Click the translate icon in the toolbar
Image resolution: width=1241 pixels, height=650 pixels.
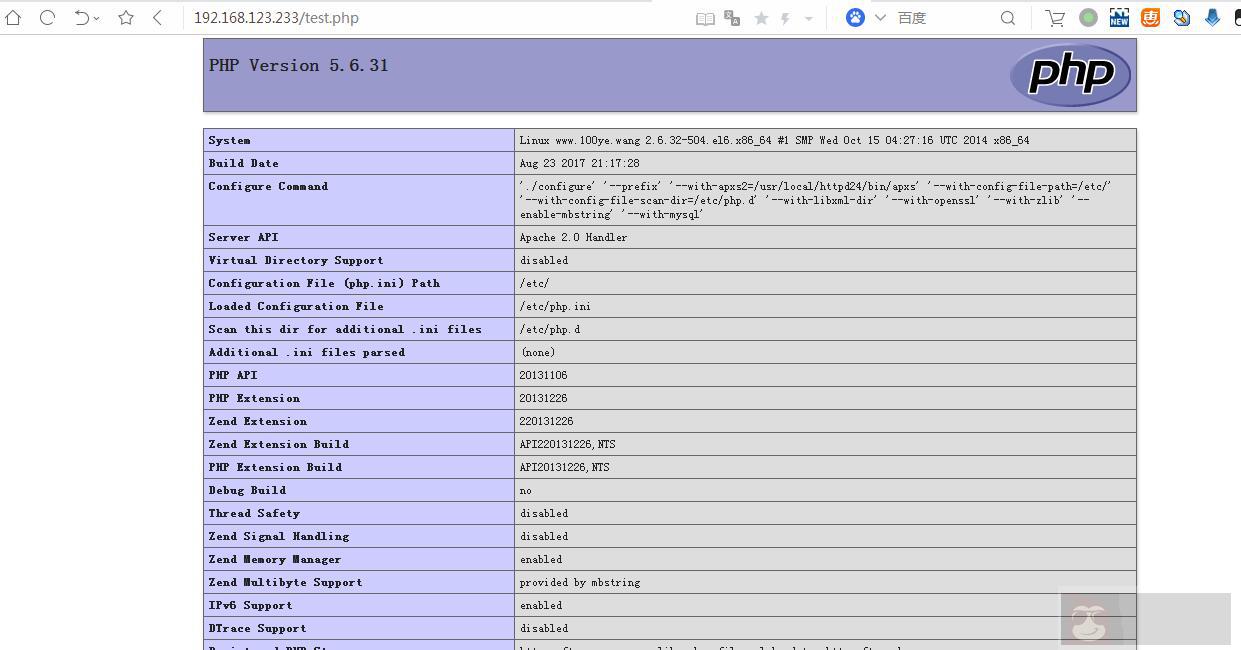click(732, 17)
